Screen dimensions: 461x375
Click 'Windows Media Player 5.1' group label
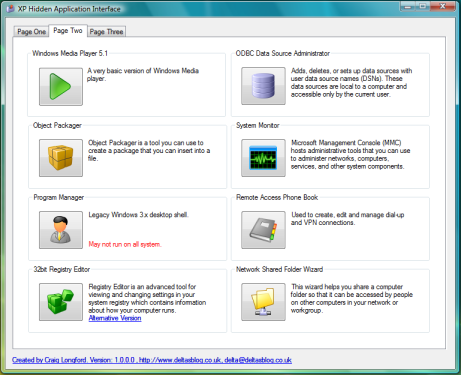[x=70, y=53]
